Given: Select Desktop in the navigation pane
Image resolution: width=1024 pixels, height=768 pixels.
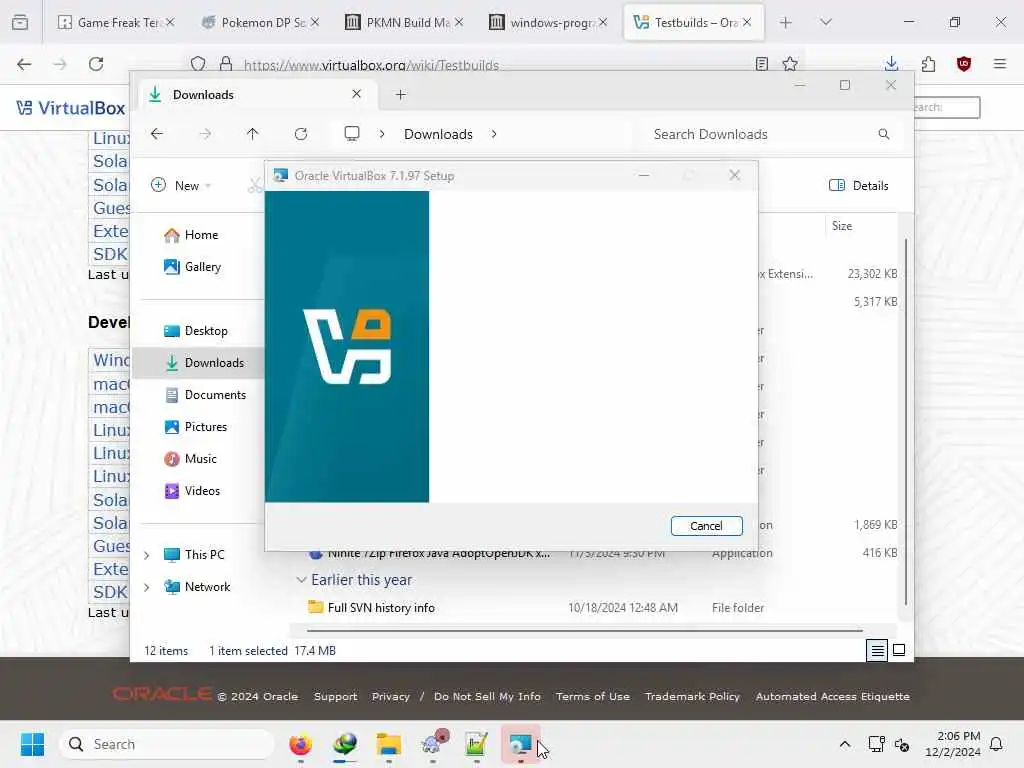Looking at the screenshot, I should pos(196,330).
